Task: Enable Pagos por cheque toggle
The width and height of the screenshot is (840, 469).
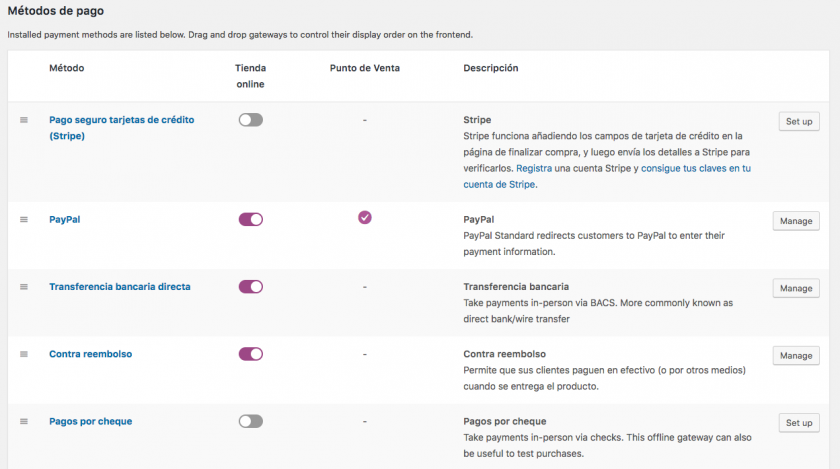Action: click(x=250, y=422)
